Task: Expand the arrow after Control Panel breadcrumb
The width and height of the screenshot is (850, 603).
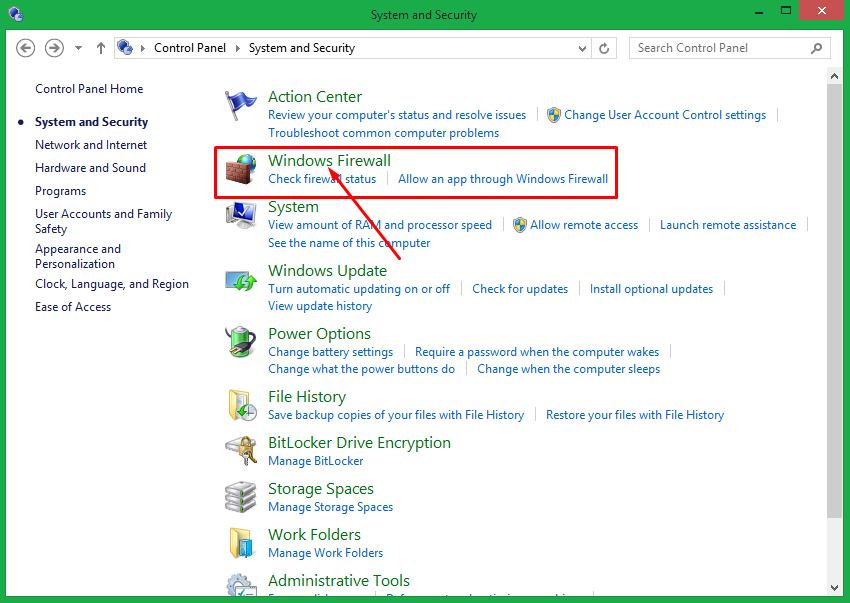Action: click(237, 48)
